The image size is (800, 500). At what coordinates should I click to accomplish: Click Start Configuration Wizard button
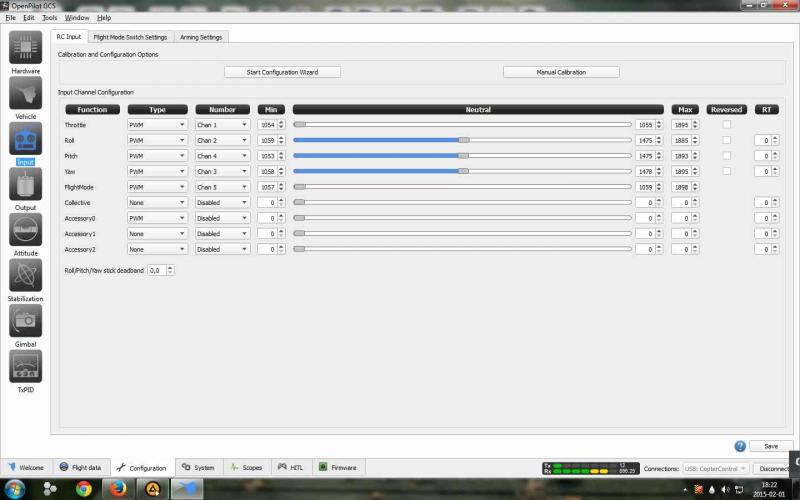(280, 72)
